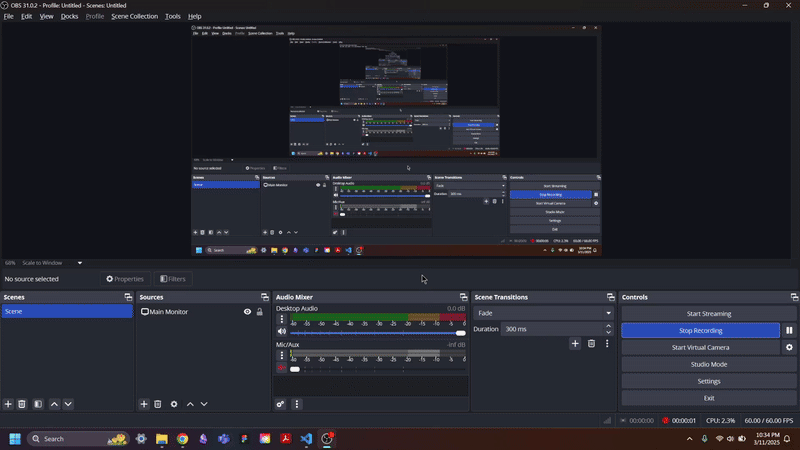The image size is (800, 450).
Task: Open the Docks menu
Action: coord(69,17)
